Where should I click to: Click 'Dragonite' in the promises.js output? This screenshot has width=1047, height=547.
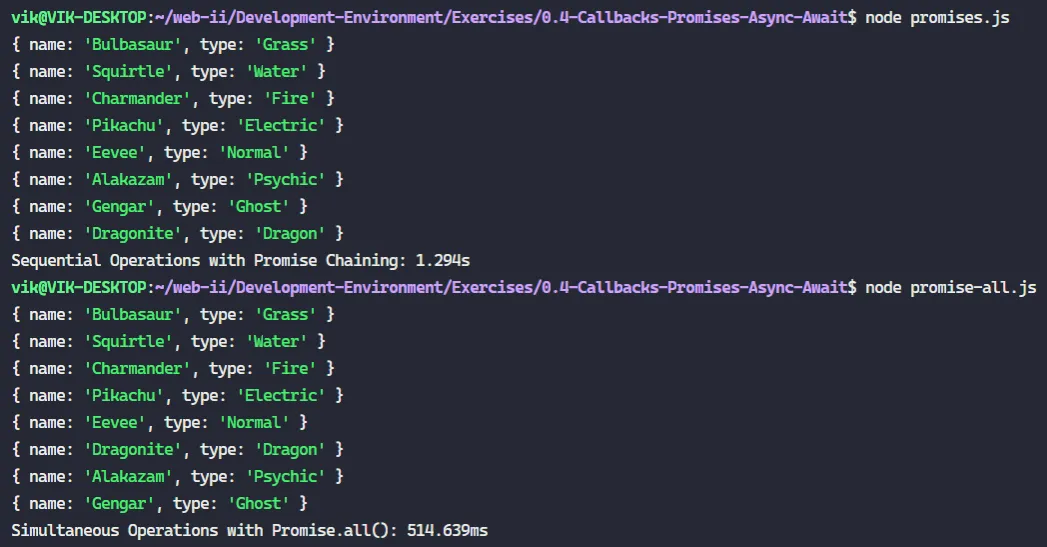pyautogui.click(x=132, y=234)
